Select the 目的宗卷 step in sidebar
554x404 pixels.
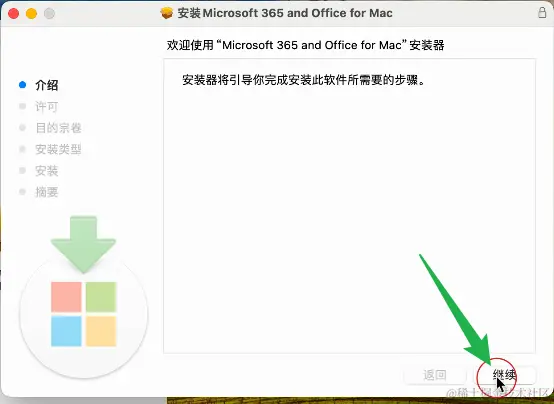coord(58,128)
